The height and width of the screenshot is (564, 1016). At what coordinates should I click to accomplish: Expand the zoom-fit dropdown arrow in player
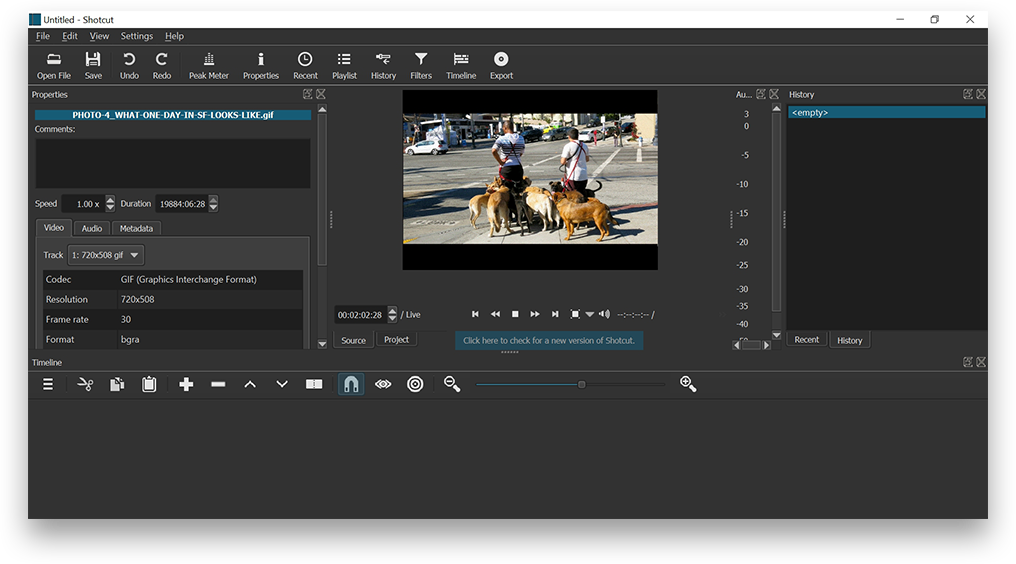coord(589,315)
